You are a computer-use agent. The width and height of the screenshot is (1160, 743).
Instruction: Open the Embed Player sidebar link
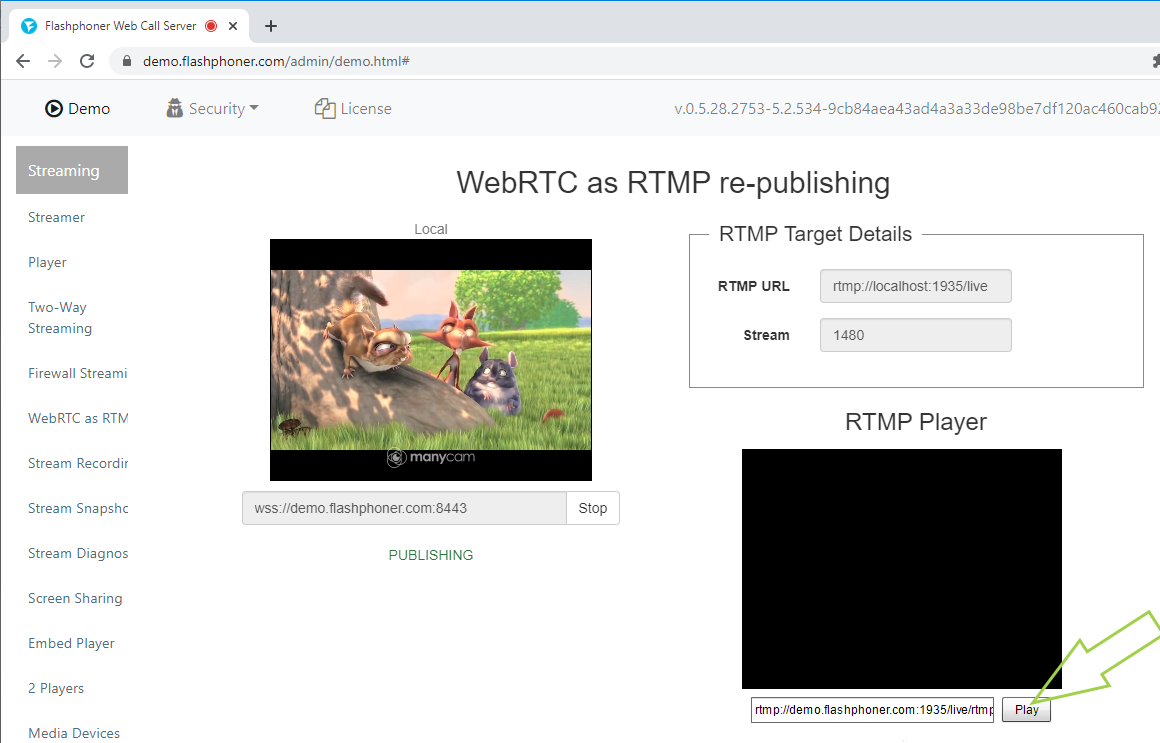pos(71,643)
